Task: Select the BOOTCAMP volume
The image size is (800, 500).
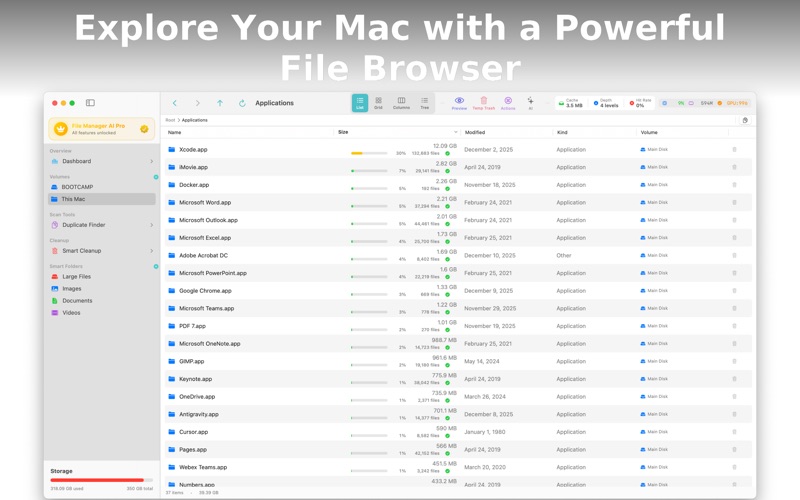Action: click(x=102, y=187)
